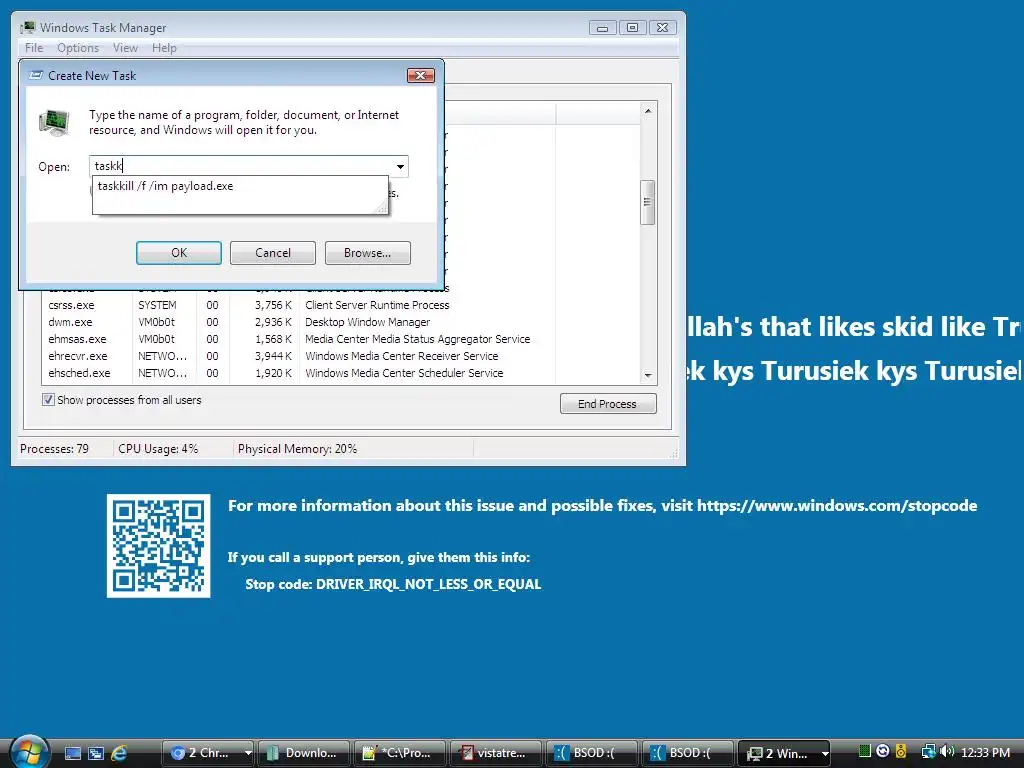1024x768 pixels.
Task: Click the network tray icon
Action: [x=928, y=752]
